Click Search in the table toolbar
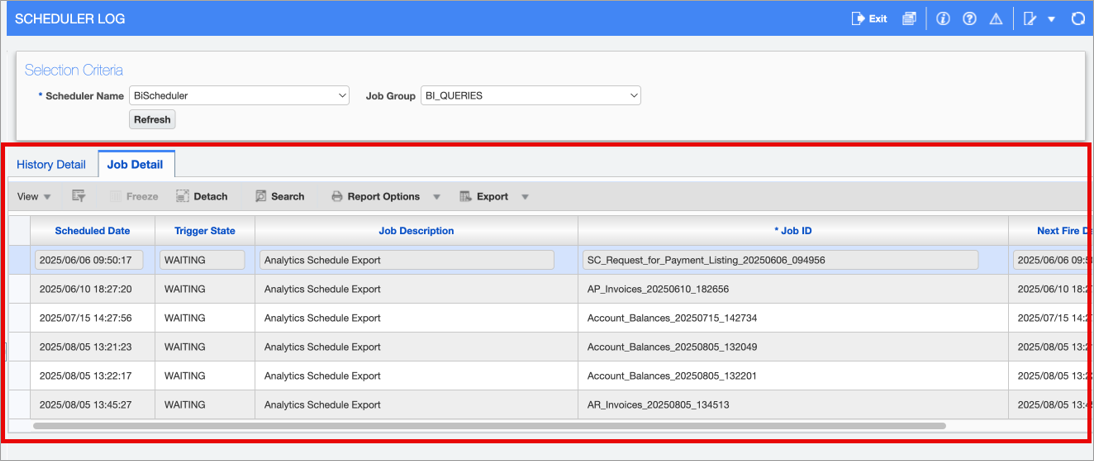 280,197
